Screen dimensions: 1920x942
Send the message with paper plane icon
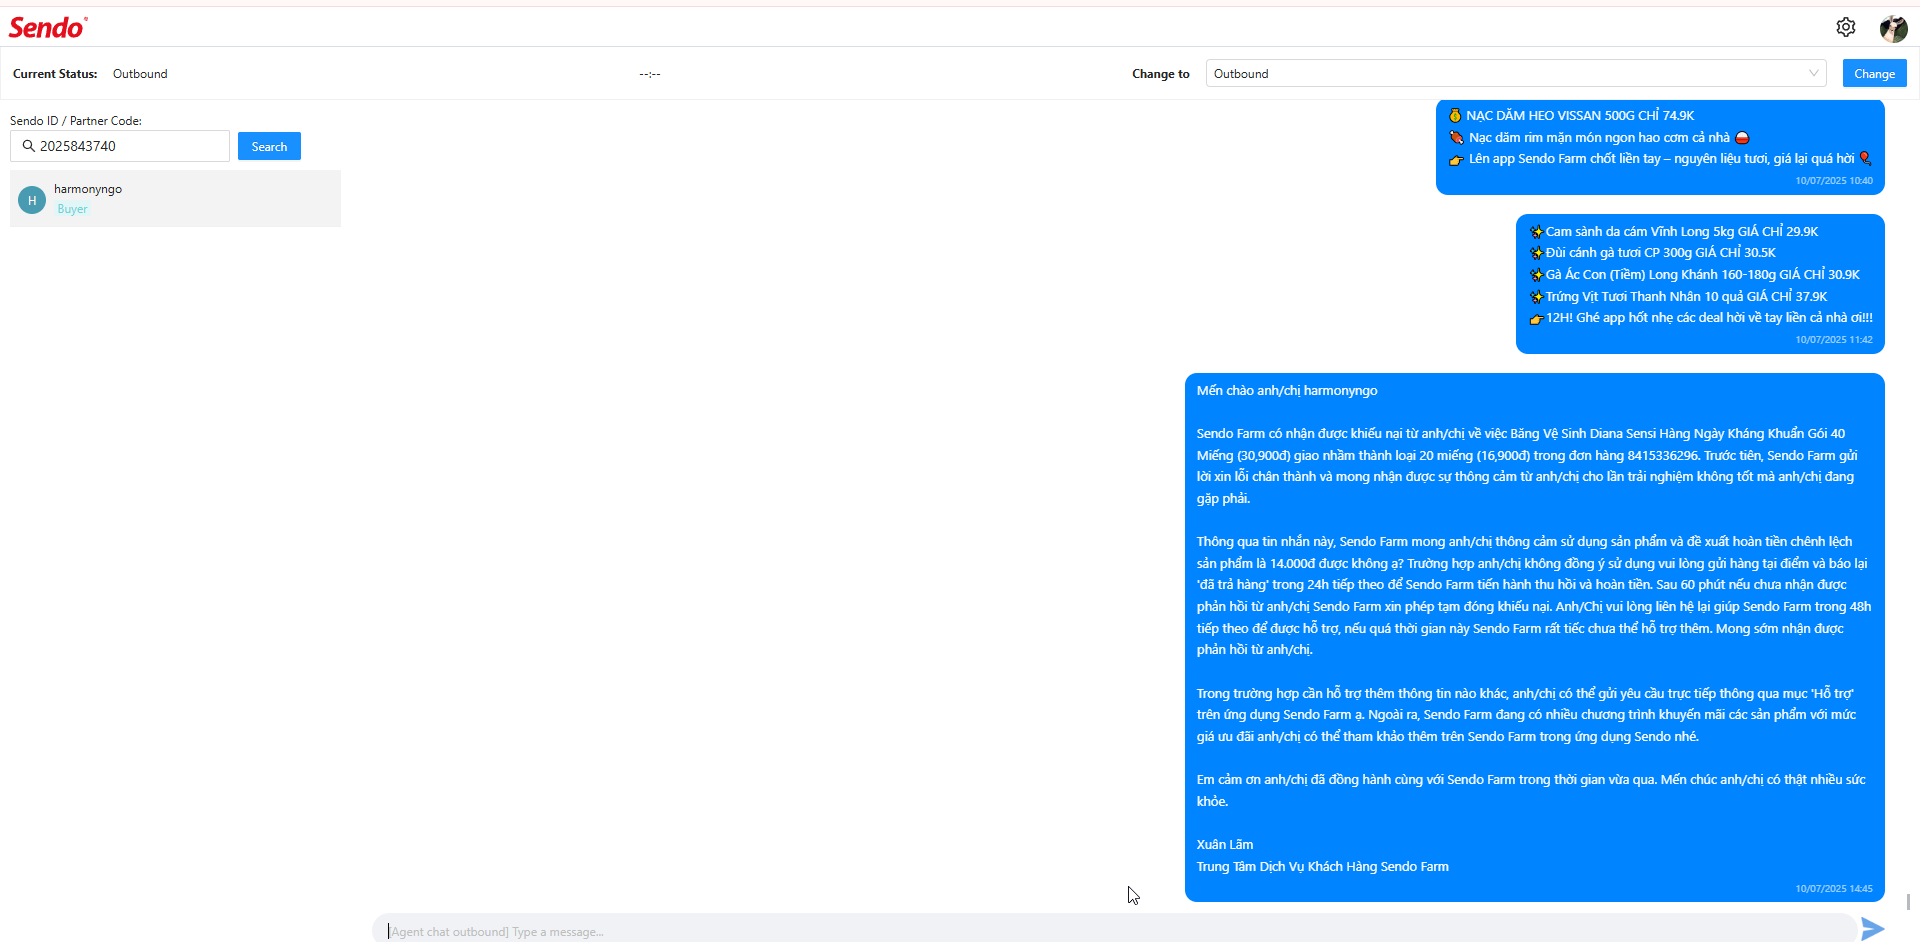point(1873,929)
